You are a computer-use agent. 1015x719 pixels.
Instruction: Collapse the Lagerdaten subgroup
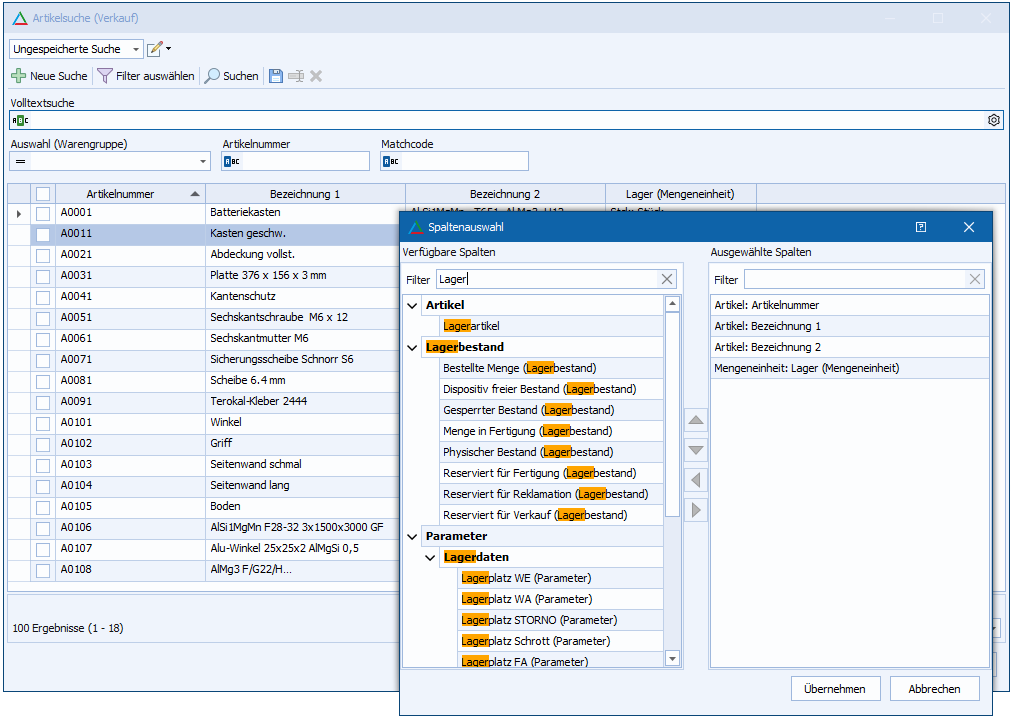click(x=431, y=557)
